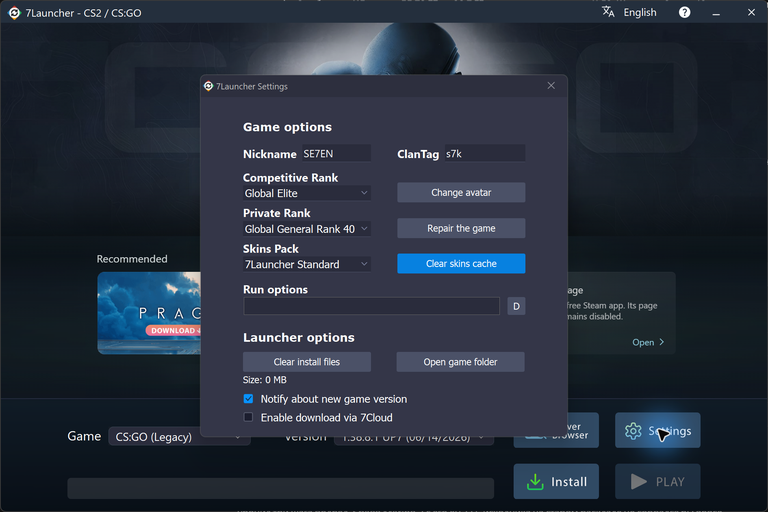Click Clear install files button
Screen dimensions: 768x512
(x=307, y=362)
